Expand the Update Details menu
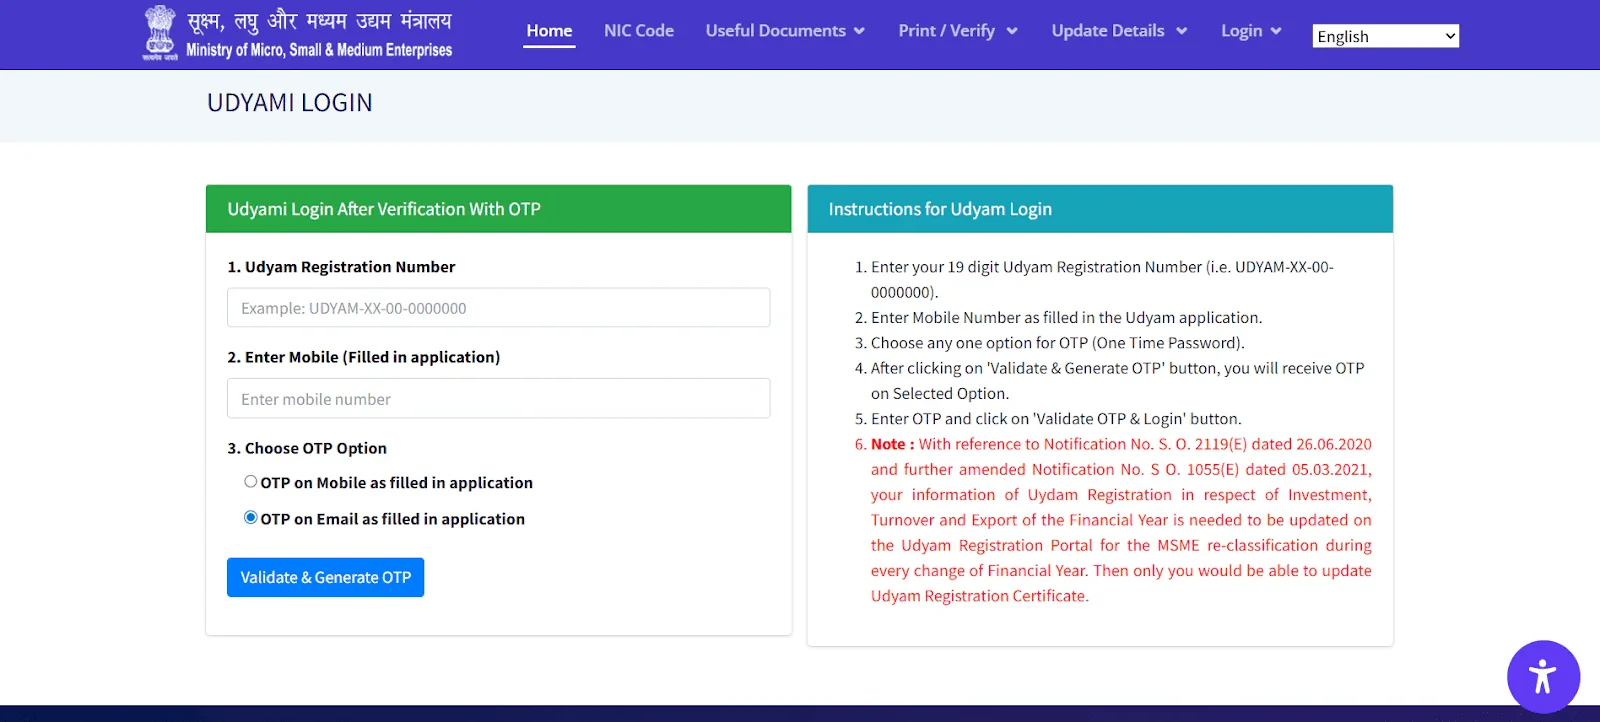 [x=1119, y=31]
